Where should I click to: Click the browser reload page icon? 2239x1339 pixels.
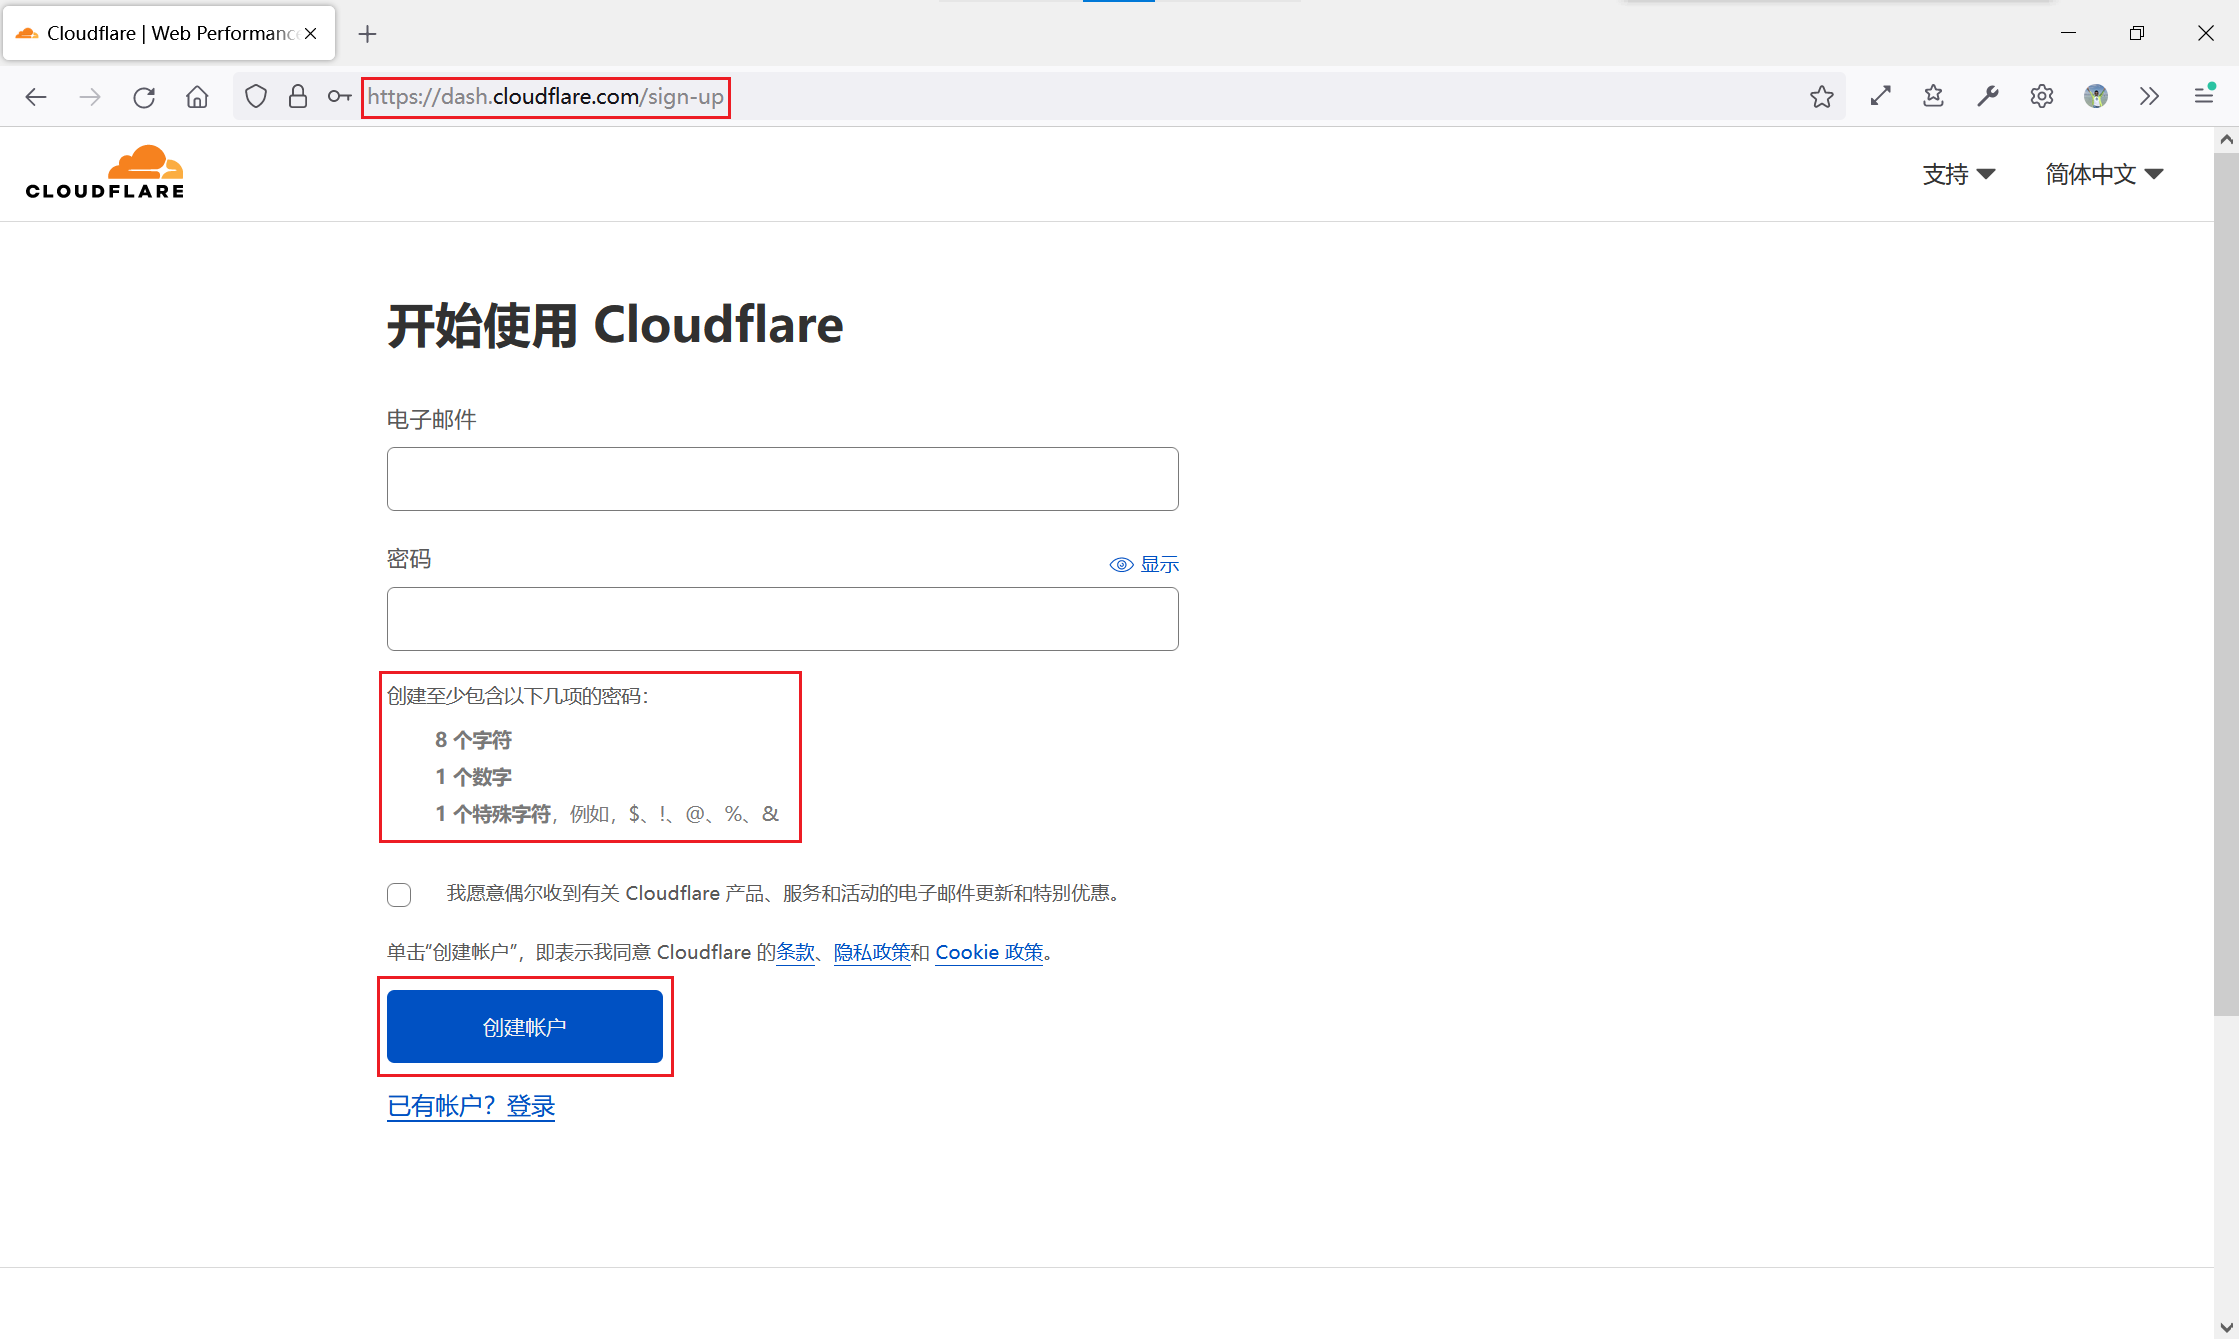(144, 97)
